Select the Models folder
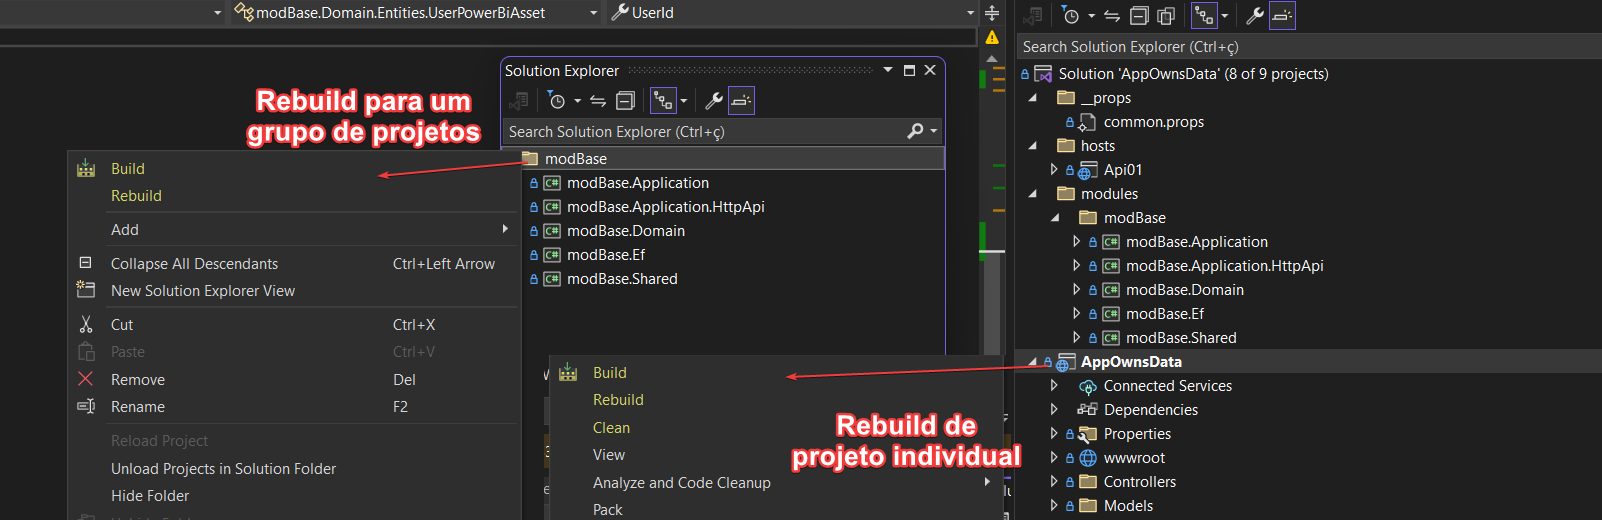The image size is (1602, 520). 1128,506
